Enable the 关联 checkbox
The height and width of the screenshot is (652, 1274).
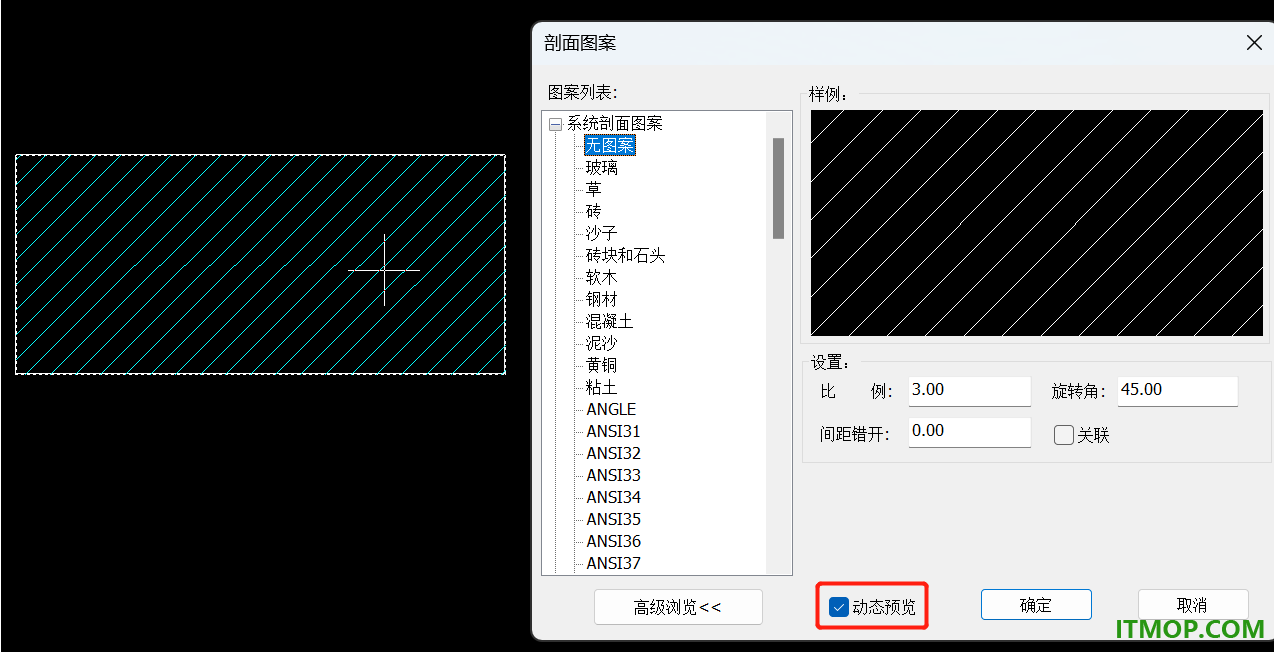1064,435
